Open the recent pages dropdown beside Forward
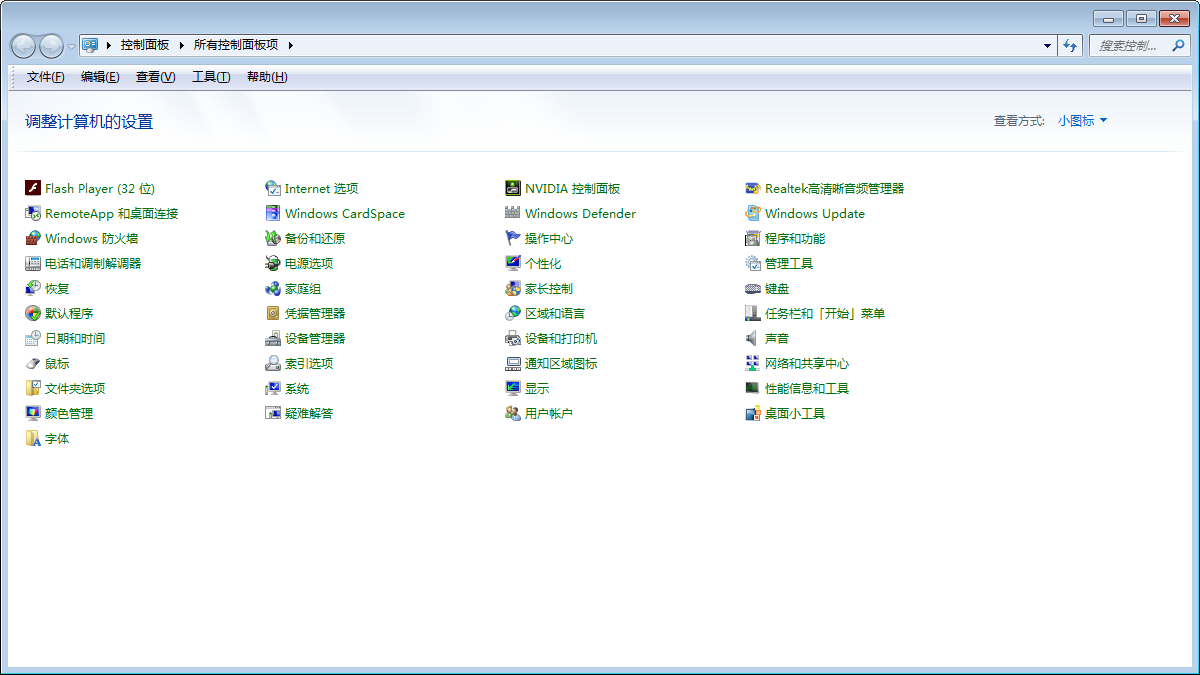The height and width of the screenshot is (675, 1200). [71, 46]
